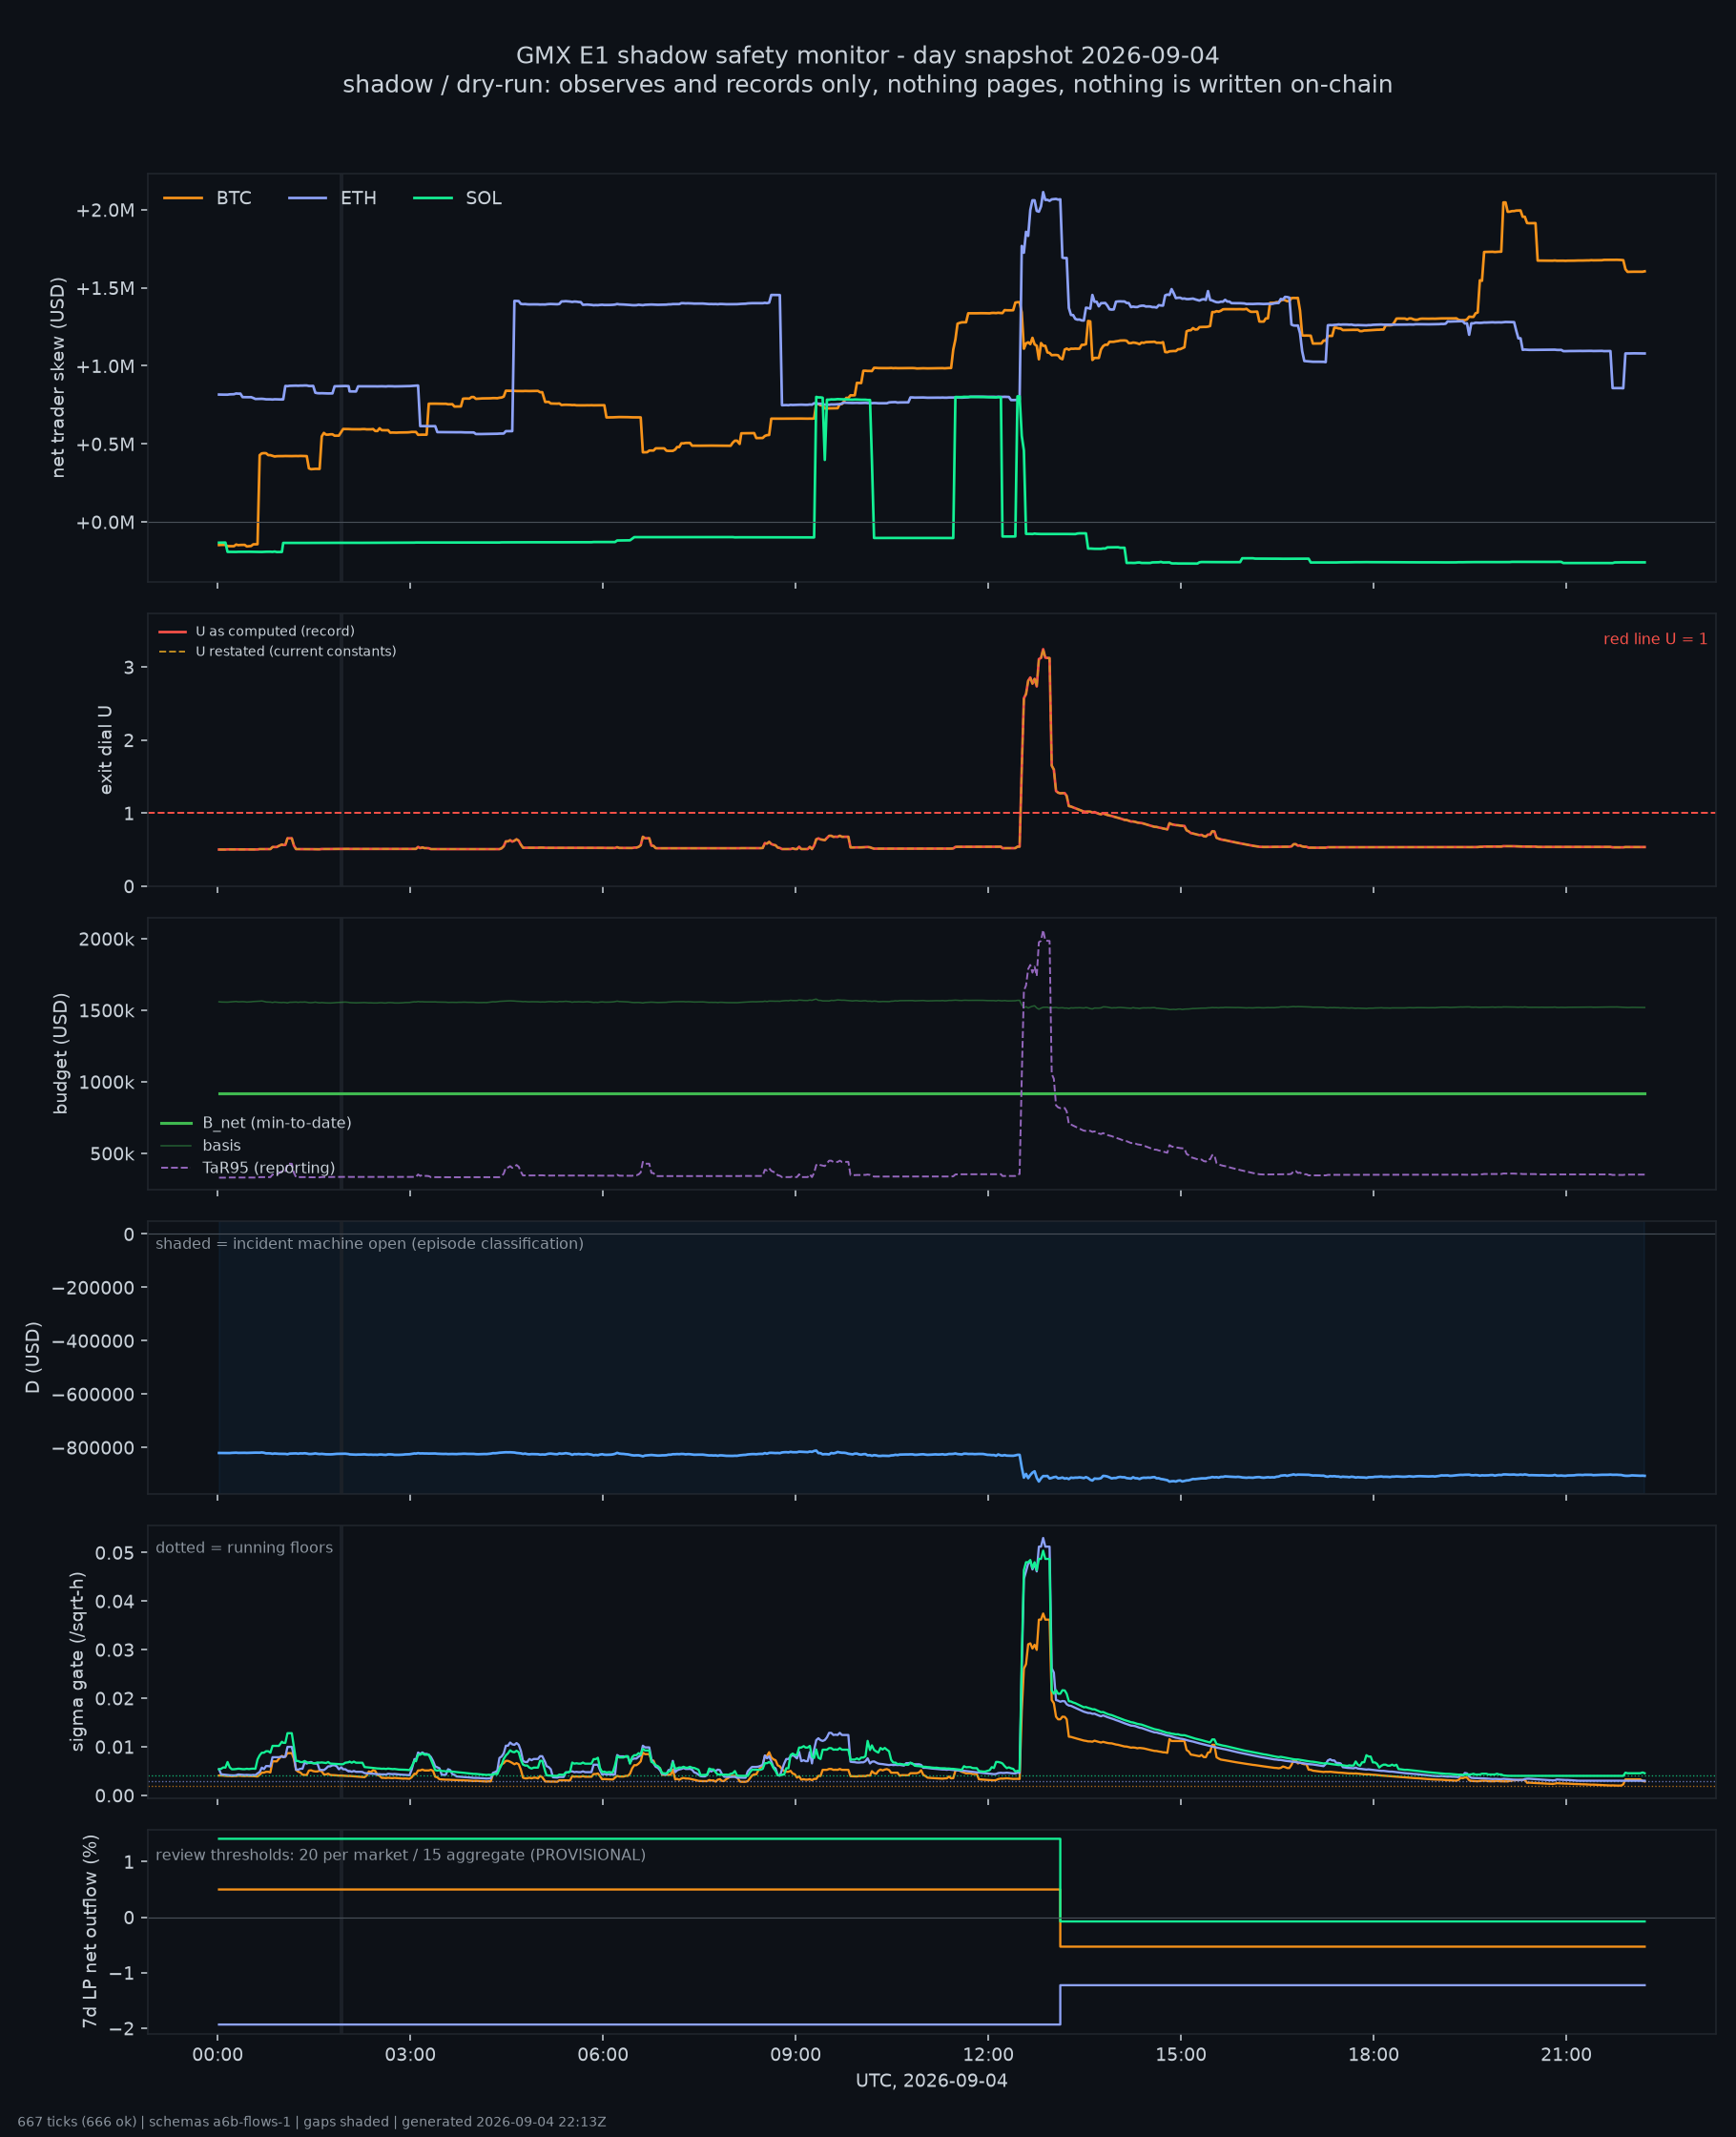Viewport: 1736px width, 2137px height.
Task: Click the 09:00 time tick label
Action: pyautogui.click(x=795, y=2055)
